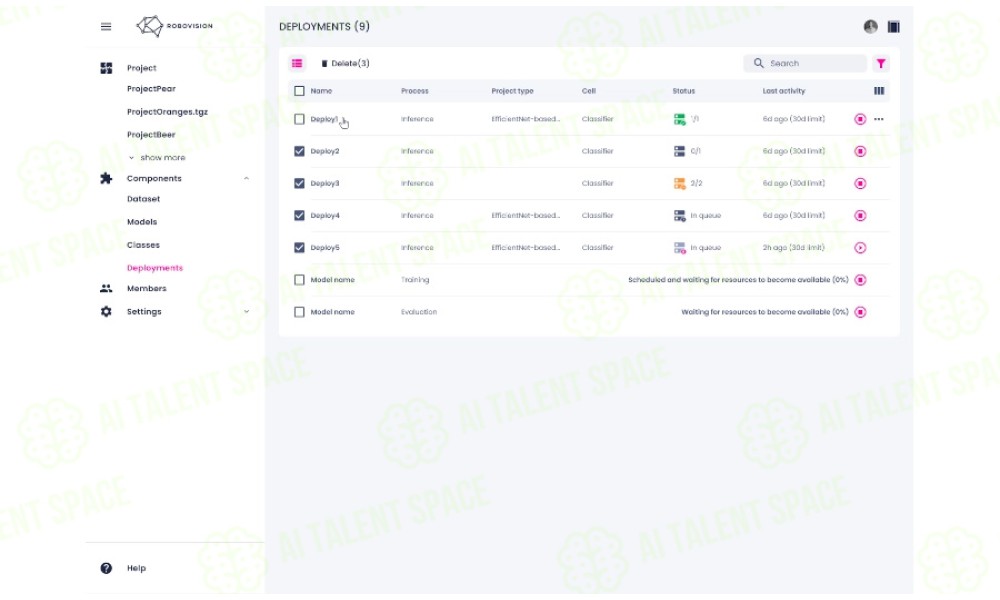This screenshot has width=1000, height=600.
Task: Click Deploy4 in queue status icon
Action: click(x=679, y=216)
